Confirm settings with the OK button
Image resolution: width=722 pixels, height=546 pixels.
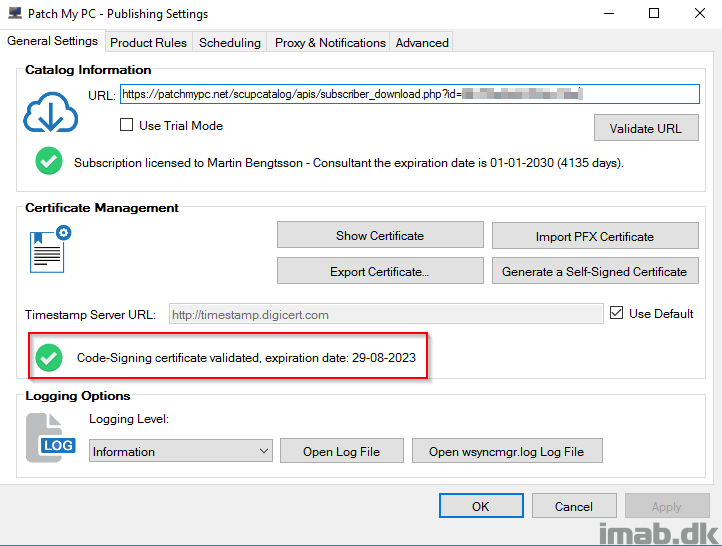(481, 506)
